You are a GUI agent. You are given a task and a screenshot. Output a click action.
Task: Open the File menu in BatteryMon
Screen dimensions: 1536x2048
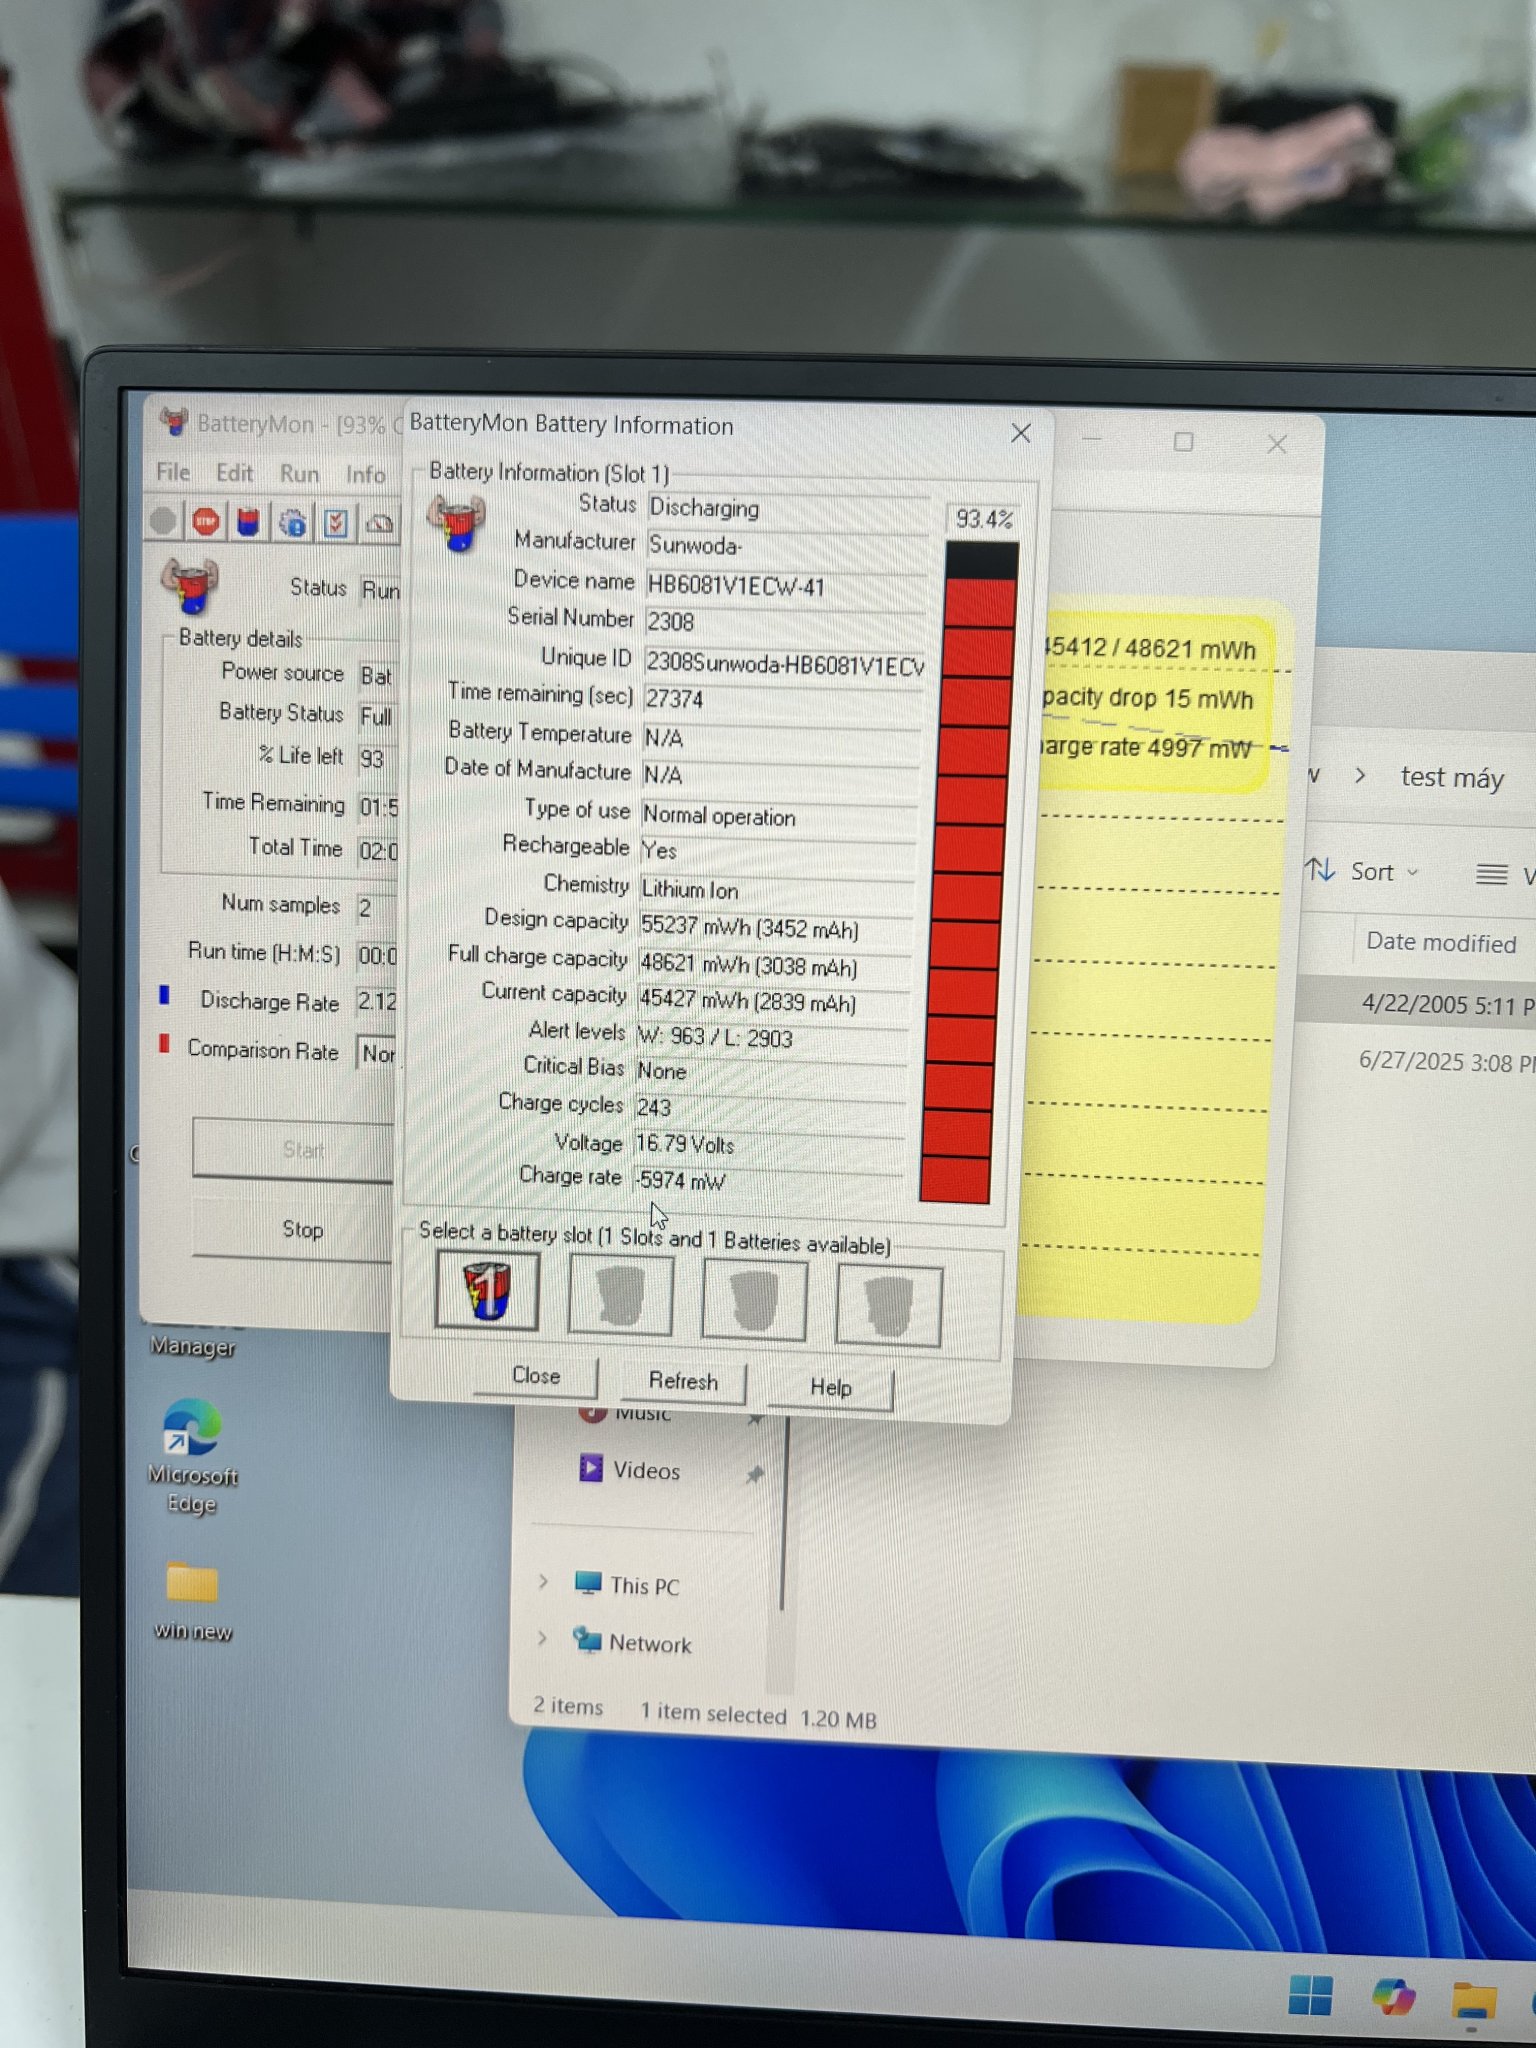click(172, 472)
